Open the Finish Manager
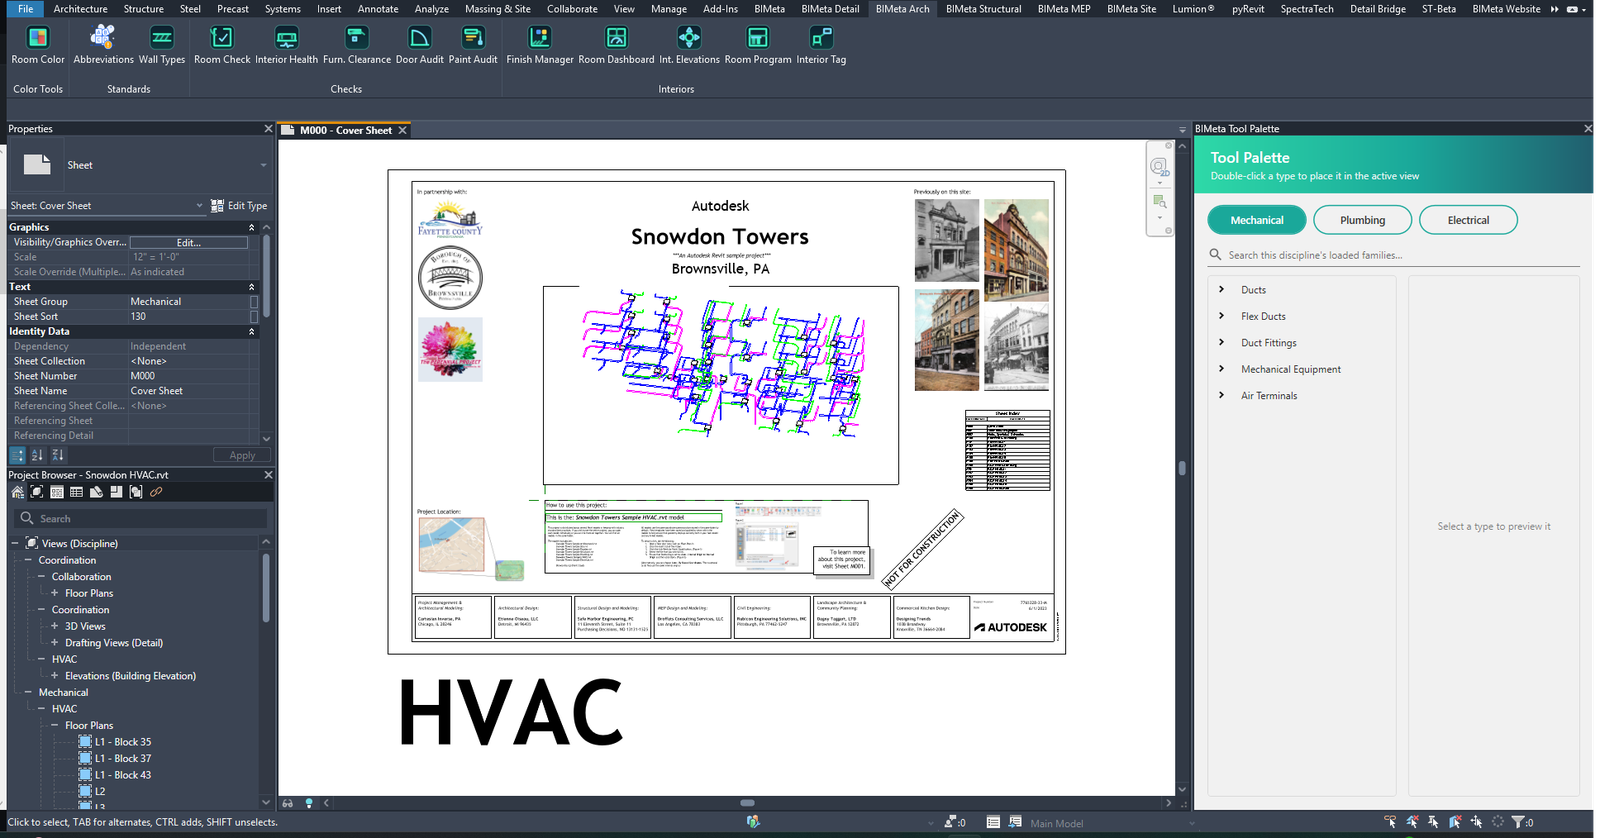The height and width of the screenshot is (838, 1600). click(x=540, y=46)
